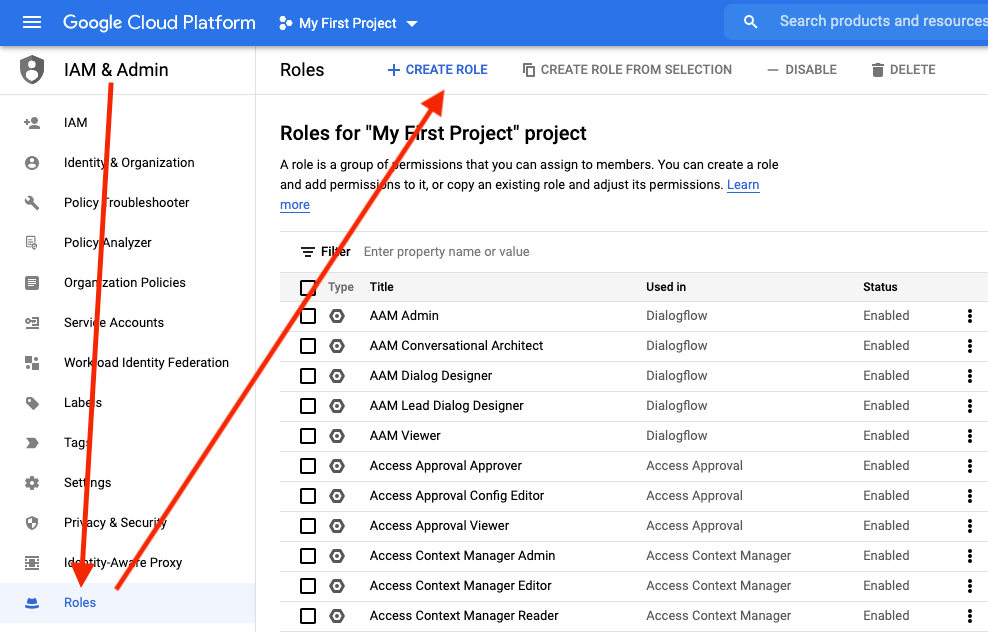The image size is (988, 632).
Task: Open Identity-Aware Proxy sidebar item
Action: click(123, 563)
